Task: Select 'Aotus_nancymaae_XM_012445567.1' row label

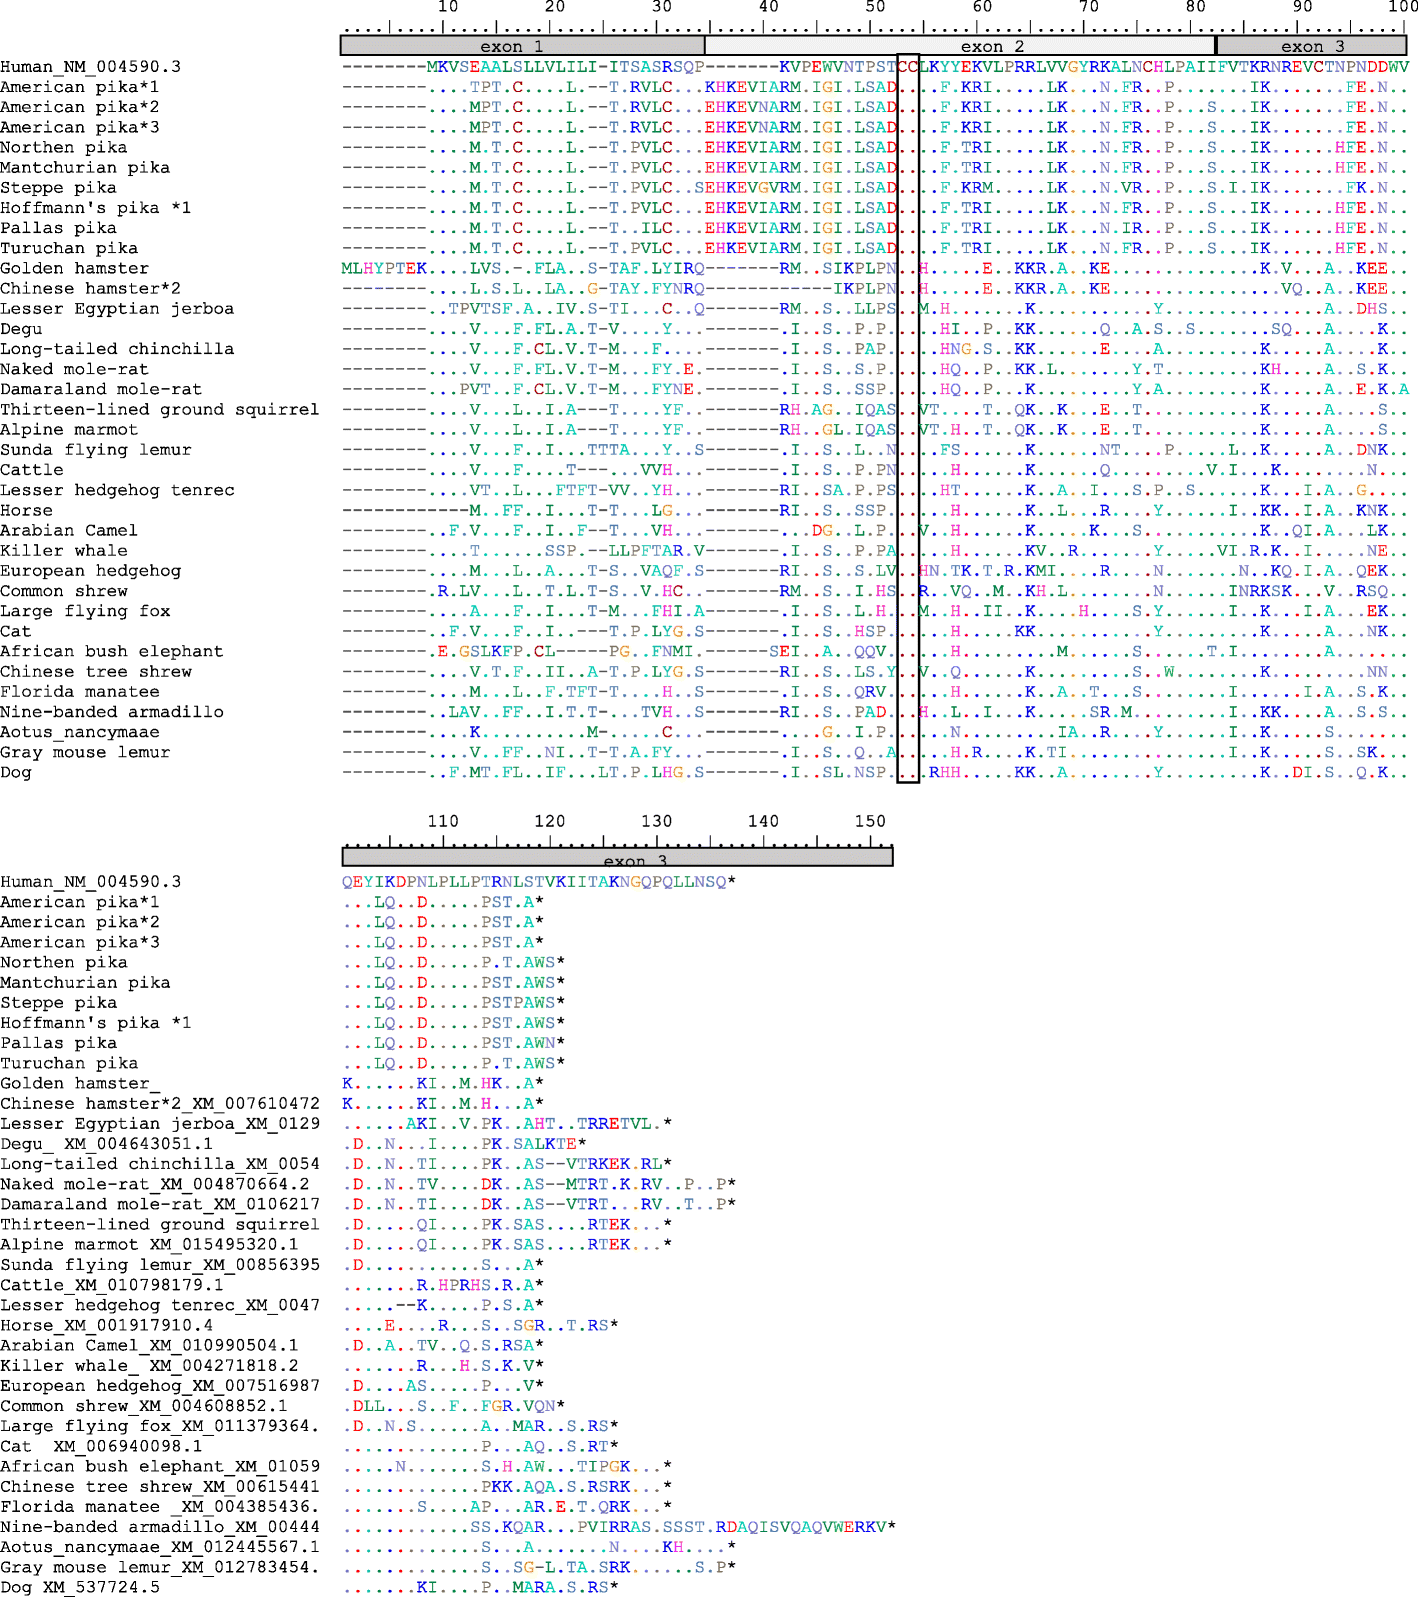Action: (160, 1547)
